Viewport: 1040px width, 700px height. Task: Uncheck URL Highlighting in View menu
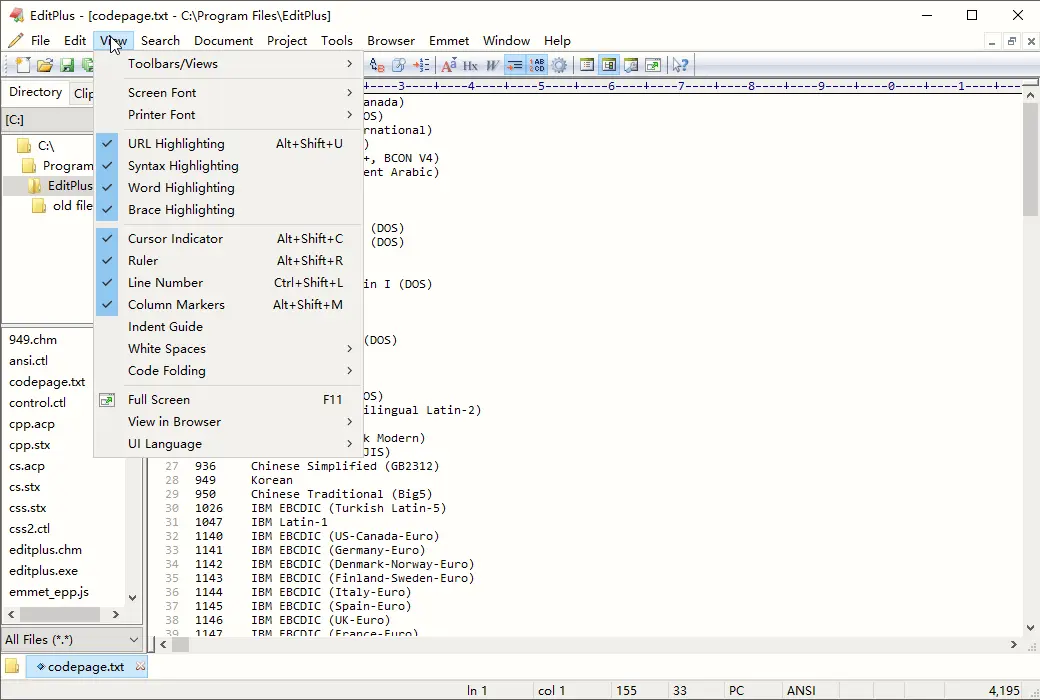(229, 143)
